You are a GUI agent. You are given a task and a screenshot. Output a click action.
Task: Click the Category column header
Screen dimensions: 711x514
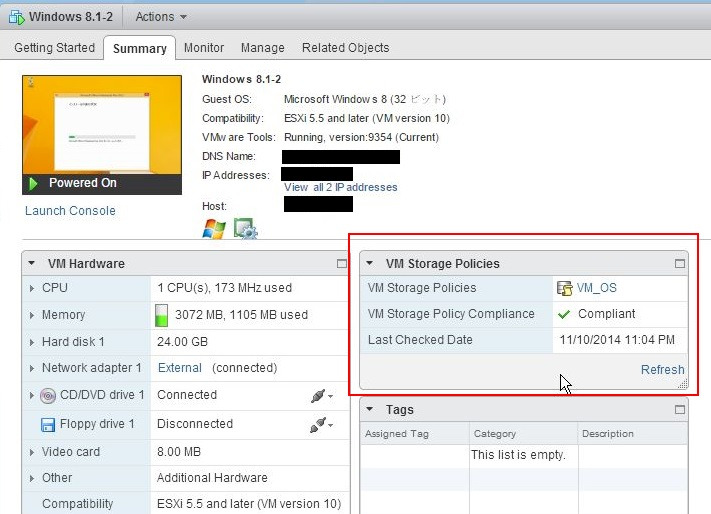pyautogui.click(x=524, y=434)
